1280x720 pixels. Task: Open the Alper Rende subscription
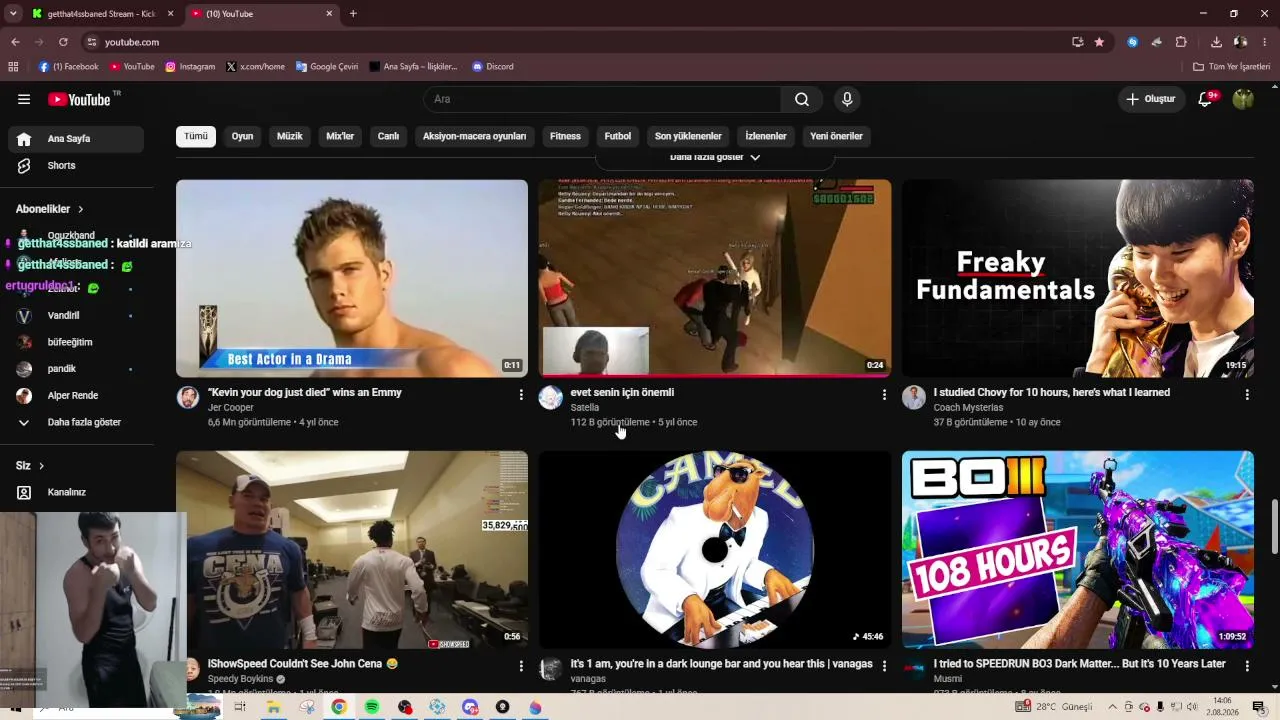[x=76, y=395]
